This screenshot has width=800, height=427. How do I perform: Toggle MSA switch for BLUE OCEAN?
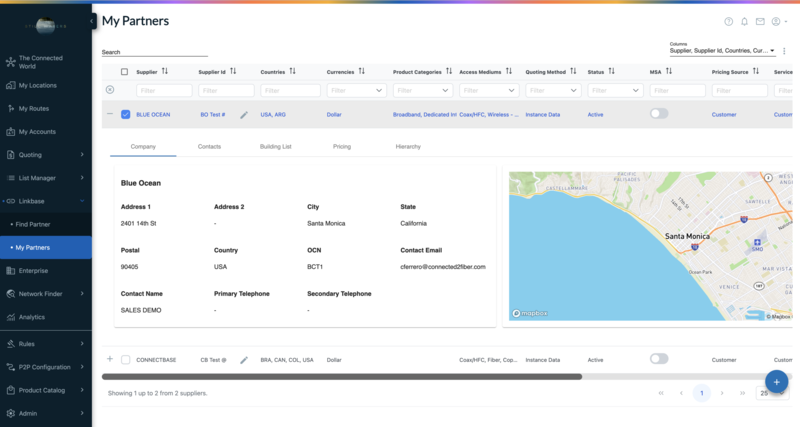(x=659, y=114)
